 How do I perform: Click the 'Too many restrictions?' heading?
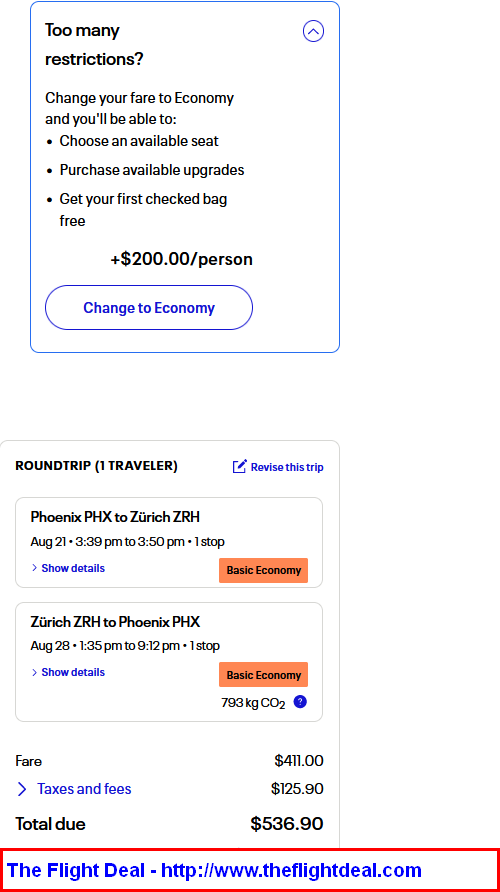click(x=94, y=44)
